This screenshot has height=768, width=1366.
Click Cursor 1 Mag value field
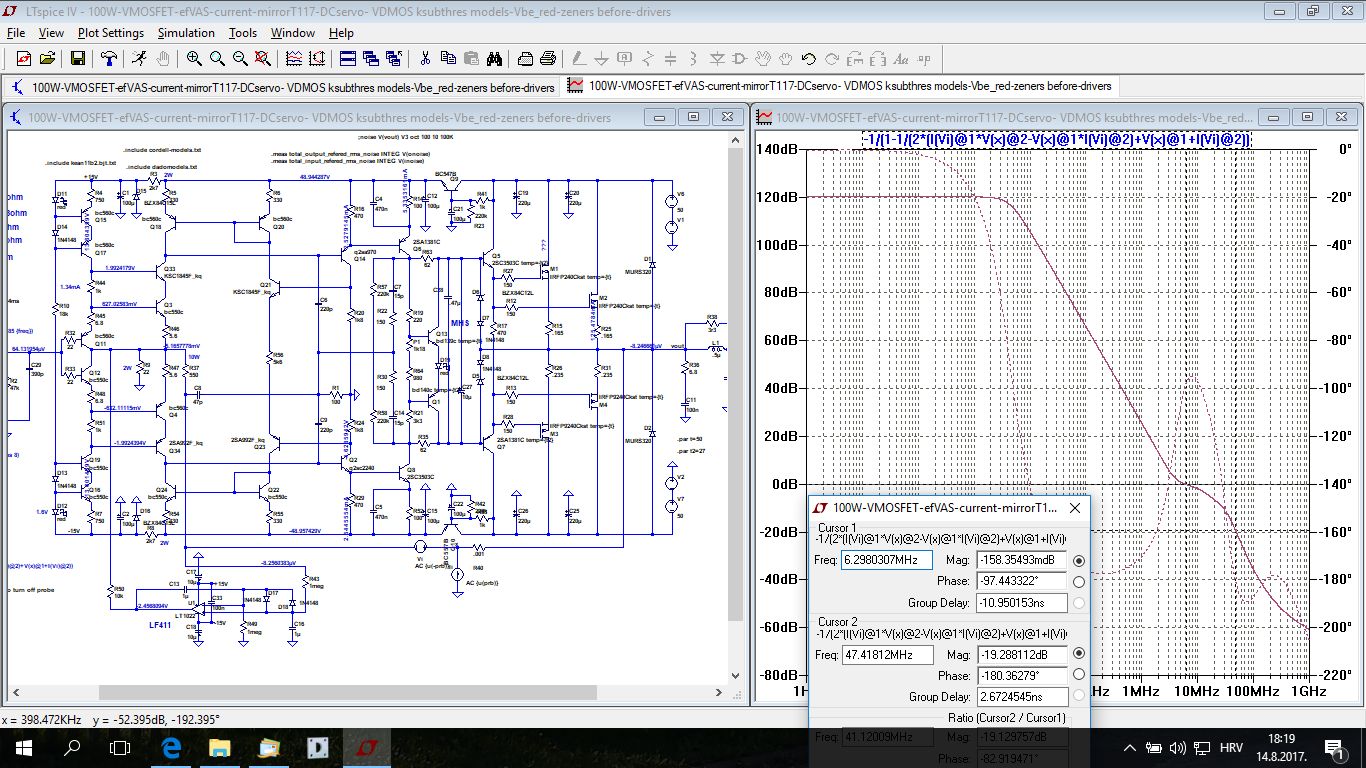click(x=1021, y=560)
